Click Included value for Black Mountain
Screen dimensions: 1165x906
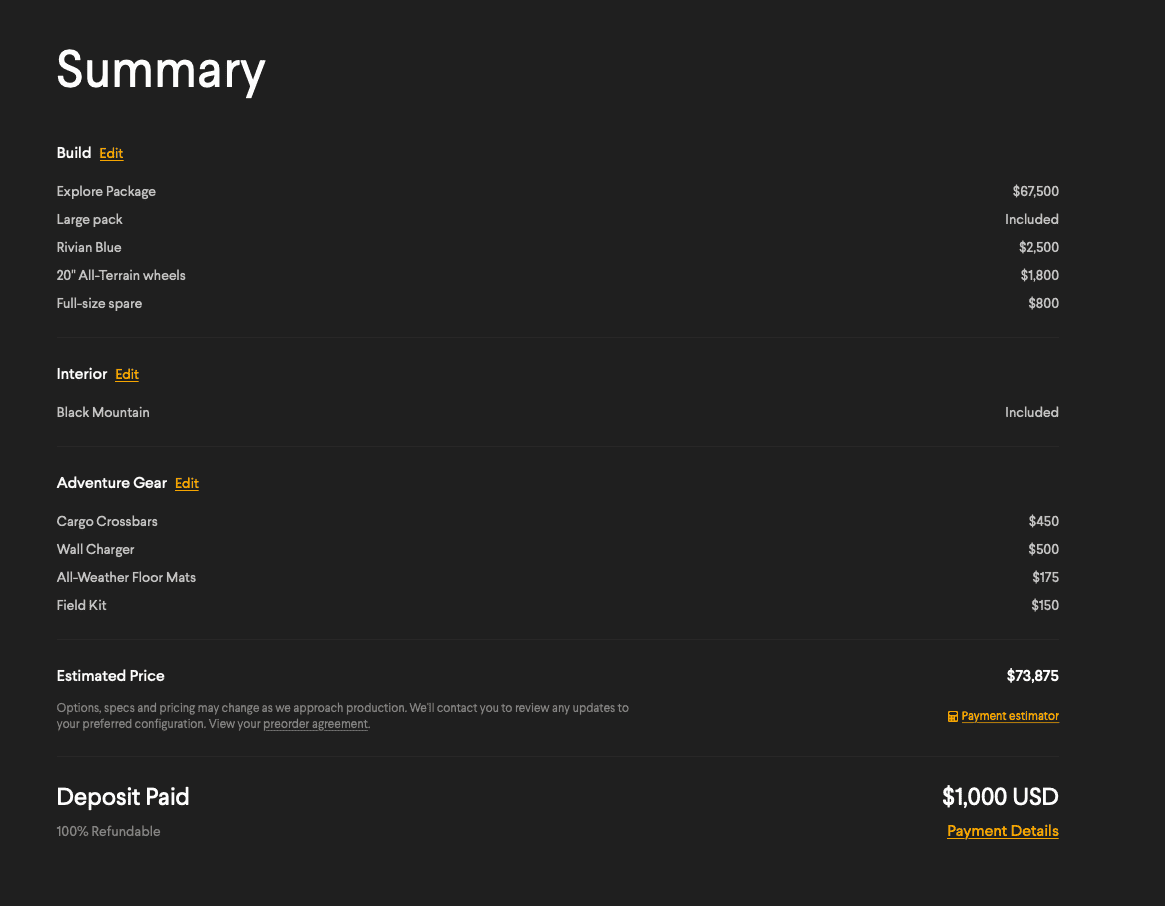[1031, 412]
